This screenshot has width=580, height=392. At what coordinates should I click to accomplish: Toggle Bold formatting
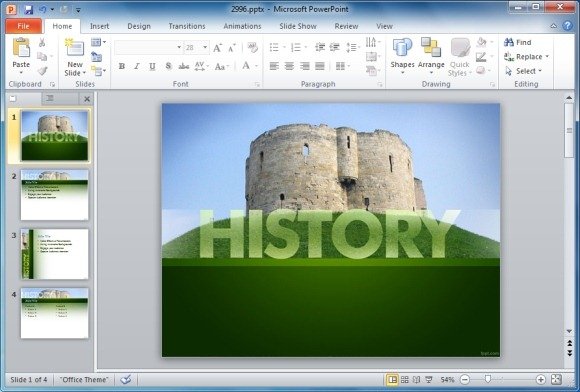pyautogui.click(x=121, y=67)
